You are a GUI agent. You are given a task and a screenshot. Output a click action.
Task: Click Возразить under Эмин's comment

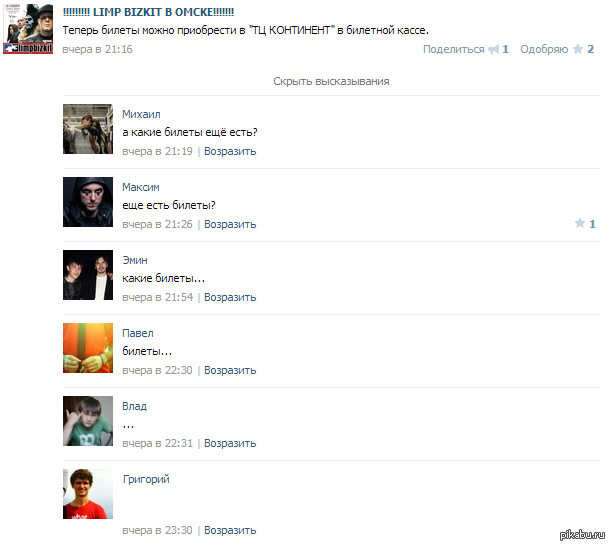pos(230,297)
